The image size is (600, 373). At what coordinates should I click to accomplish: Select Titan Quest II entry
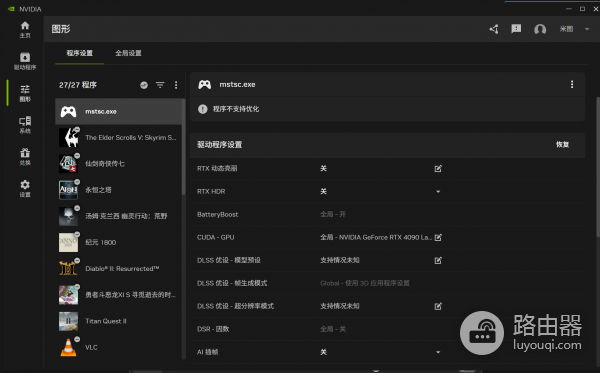pyautogui.click(x=119, y=321)
